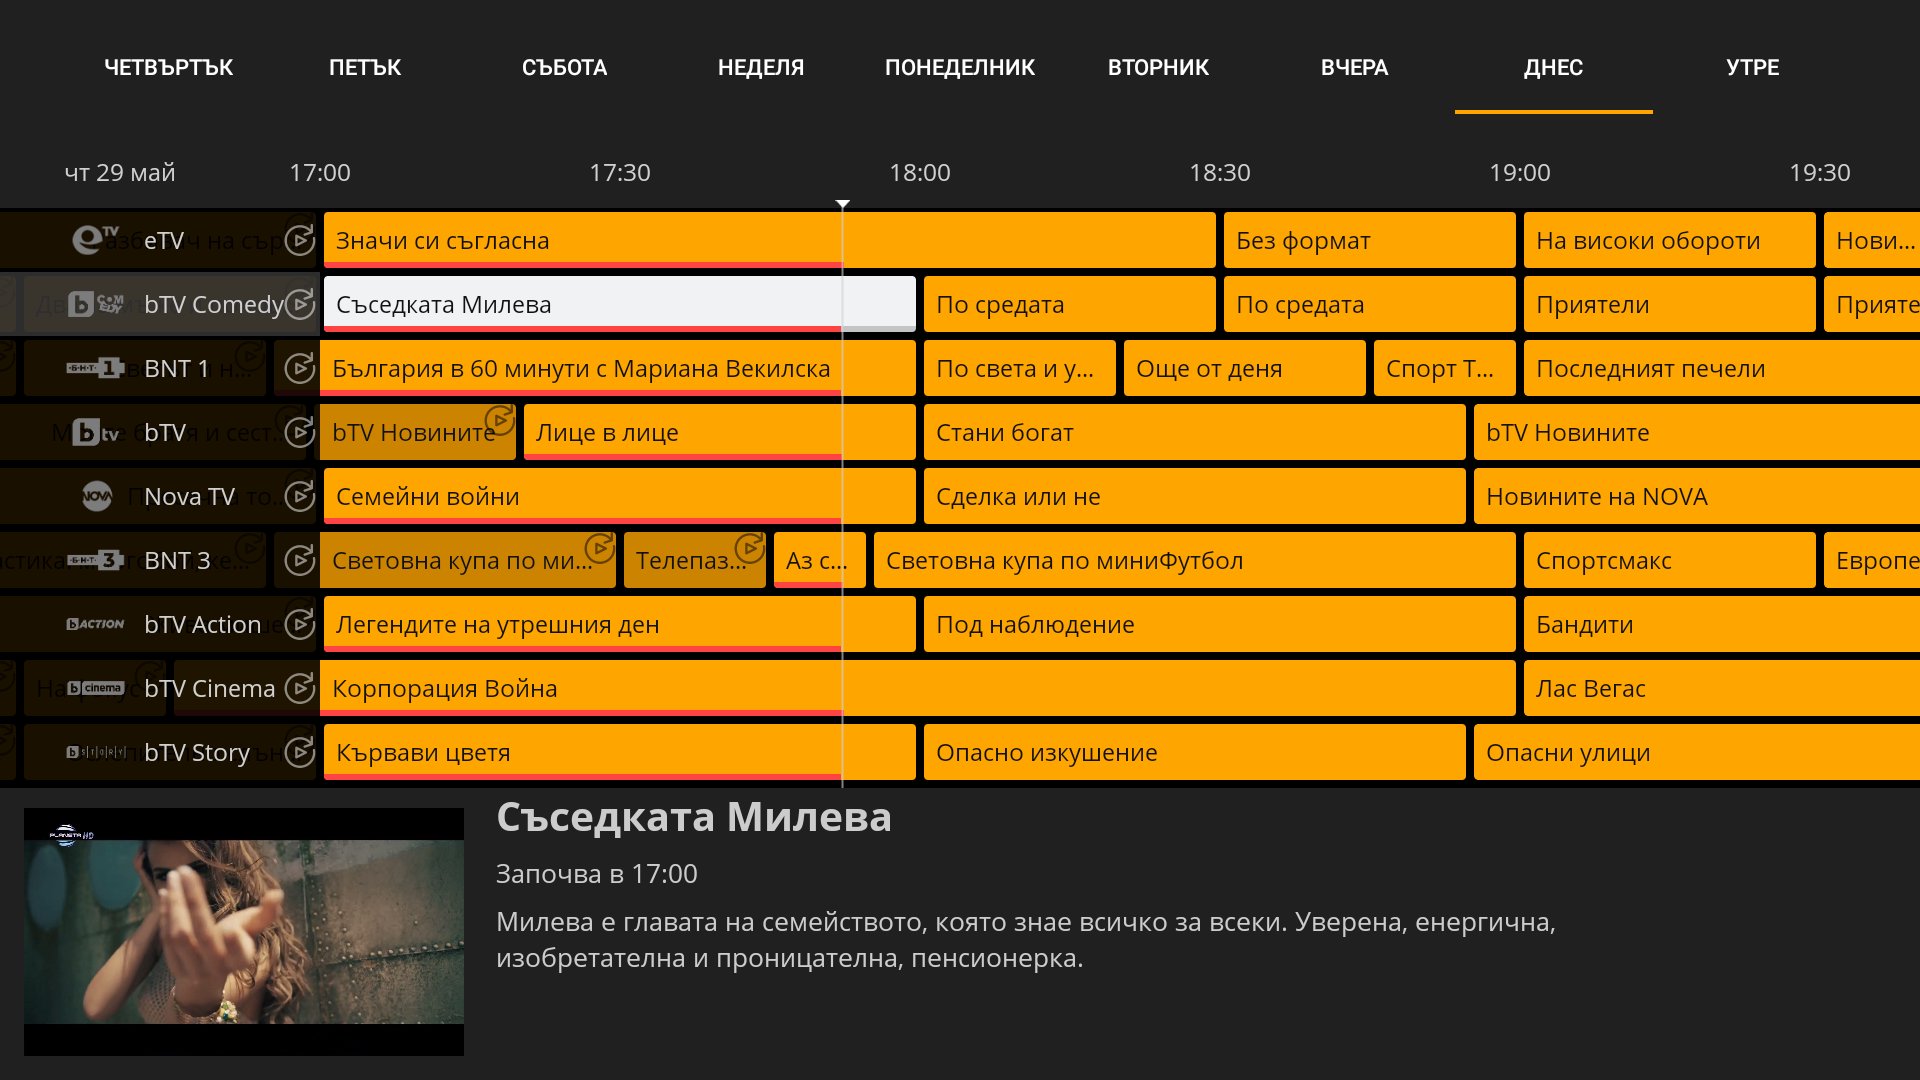Select Сделка или не program block
Viewport: 1920px width, 1080px height.
coord(1194,496)
